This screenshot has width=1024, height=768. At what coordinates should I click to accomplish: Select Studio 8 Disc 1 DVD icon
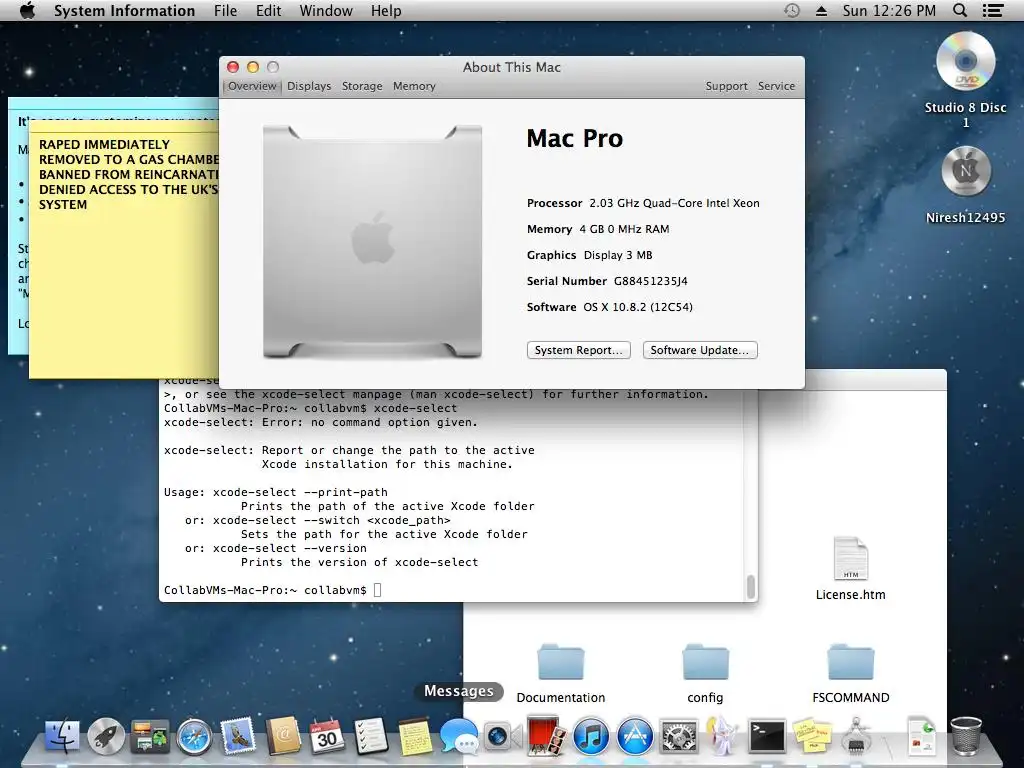(x=966, y=61)
